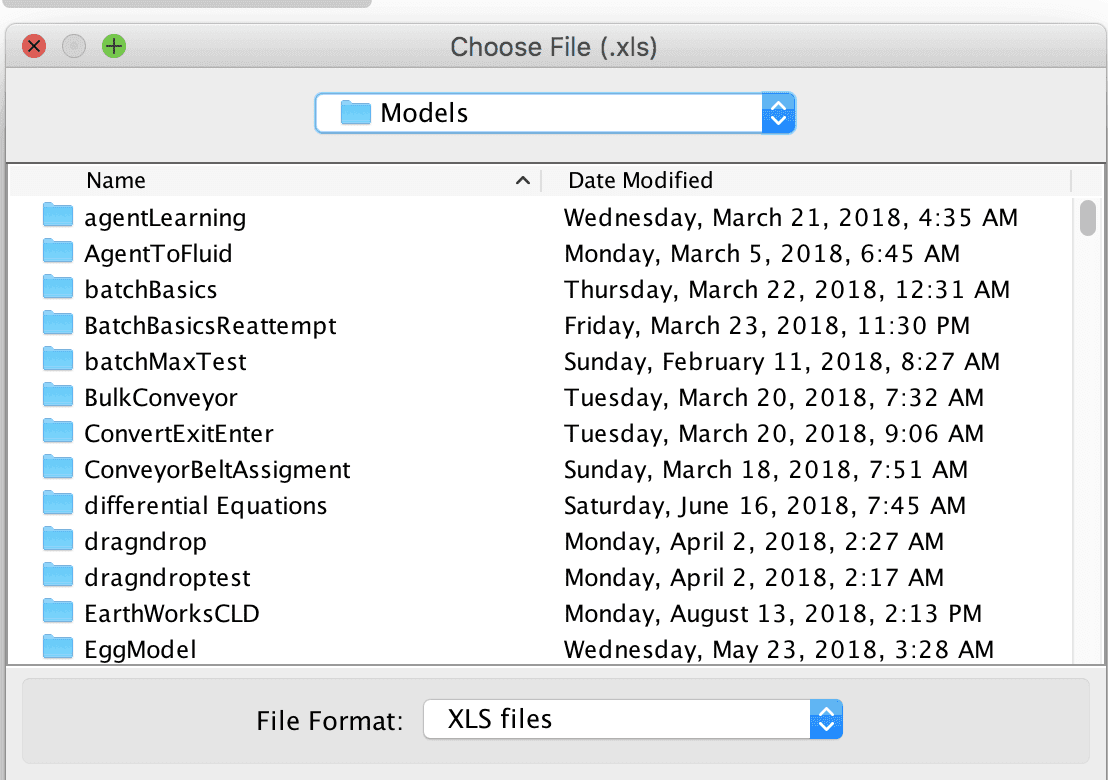Select the ConvertExitEnter folder icon
The image size is (1108, 780).
59,433
